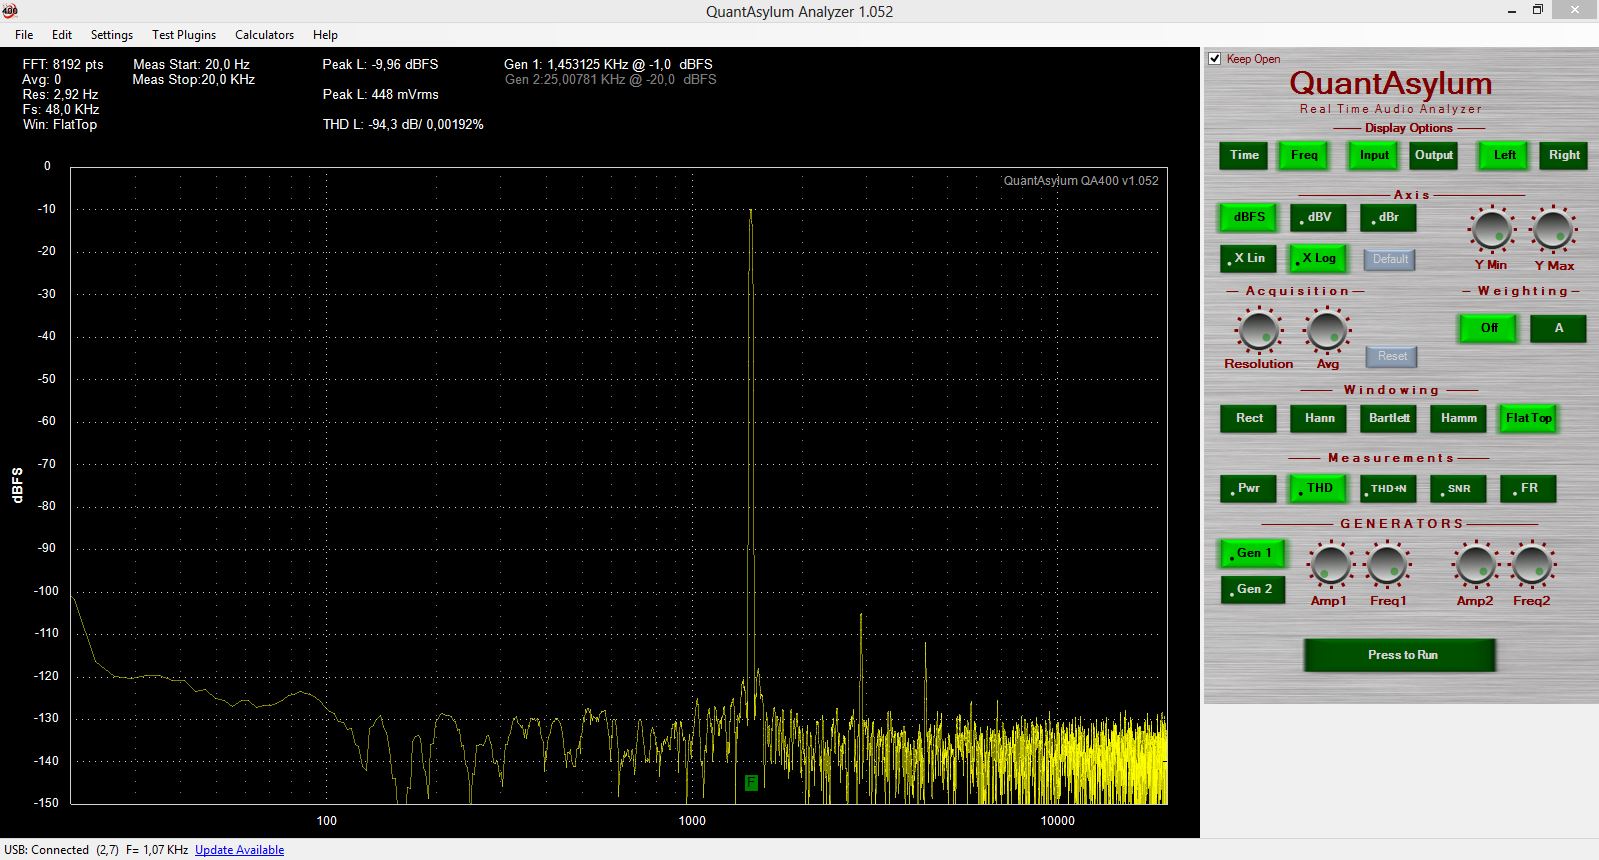
Task: Click the USB: Connected status text
Action: [x=46, y=850]
